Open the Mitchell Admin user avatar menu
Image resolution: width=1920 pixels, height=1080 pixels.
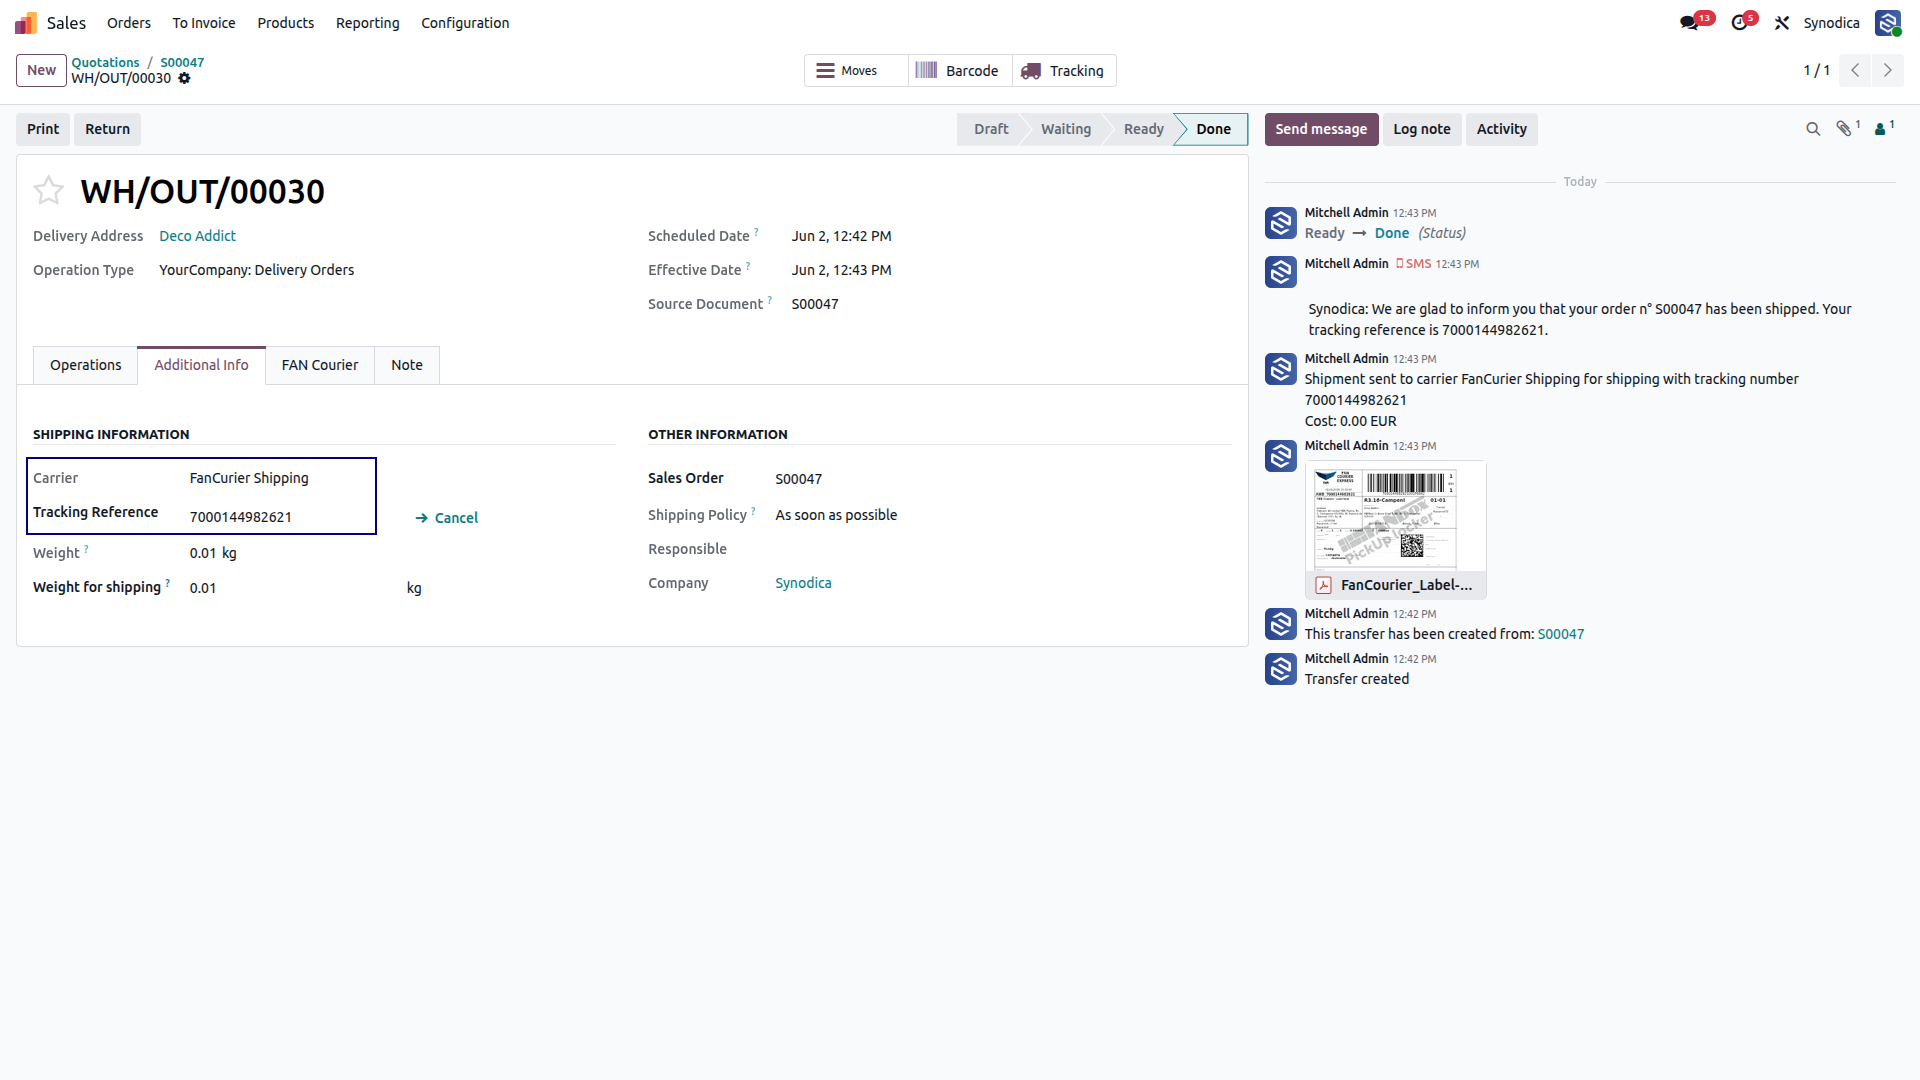coord(1888,23)
